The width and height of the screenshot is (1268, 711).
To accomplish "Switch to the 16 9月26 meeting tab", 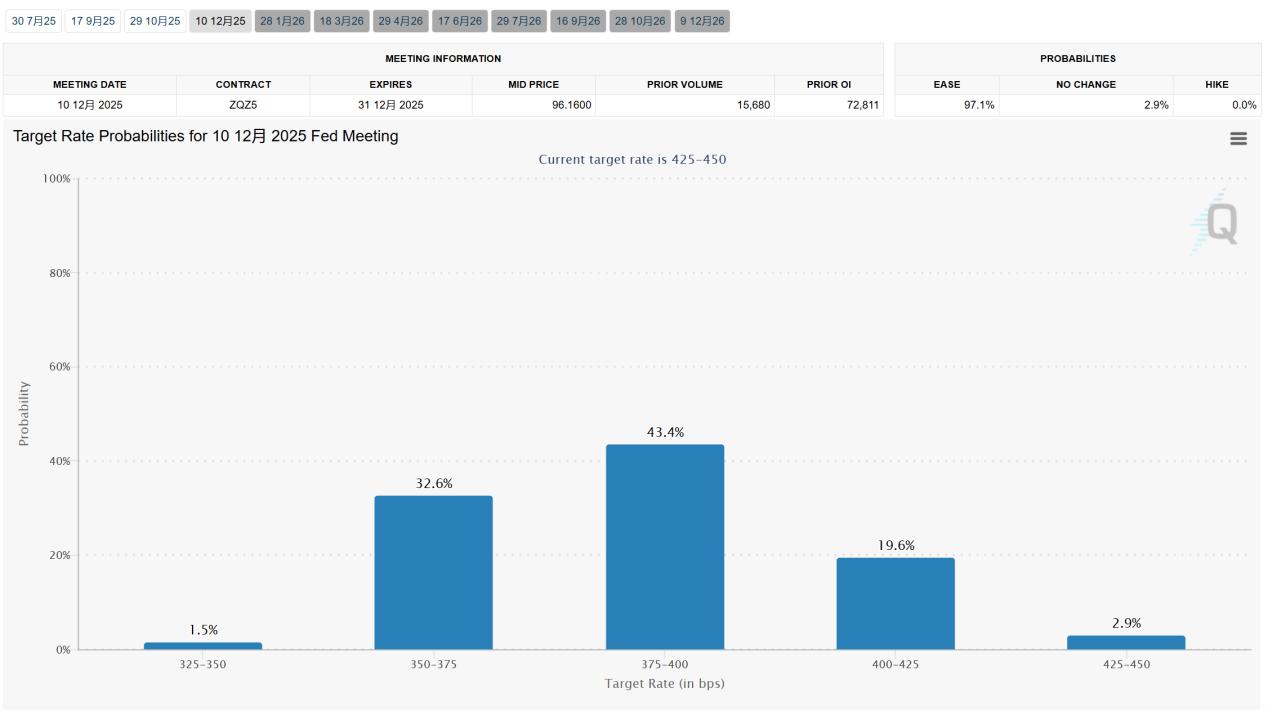I will tap(578, 21).
